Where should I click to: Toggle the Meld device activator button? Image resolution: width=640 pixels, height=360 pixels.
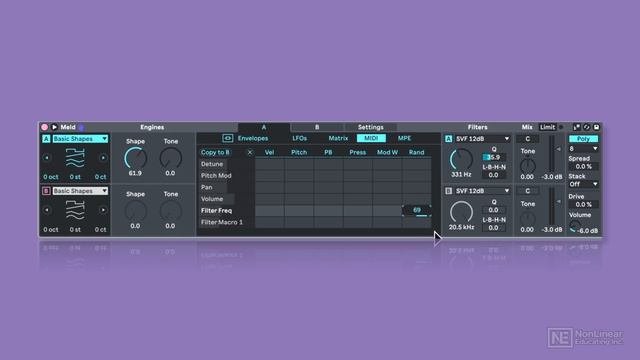pyautogui.click(x=44, y=127)
